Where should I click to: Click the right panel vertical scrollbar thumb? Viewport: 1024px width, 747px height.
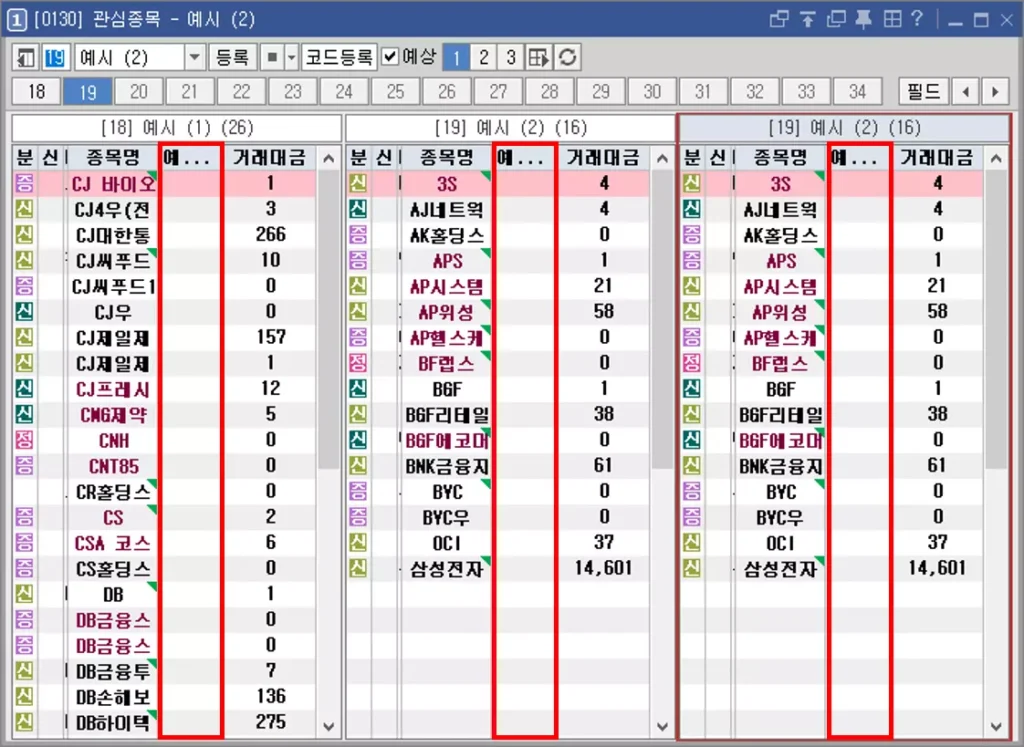996,319
